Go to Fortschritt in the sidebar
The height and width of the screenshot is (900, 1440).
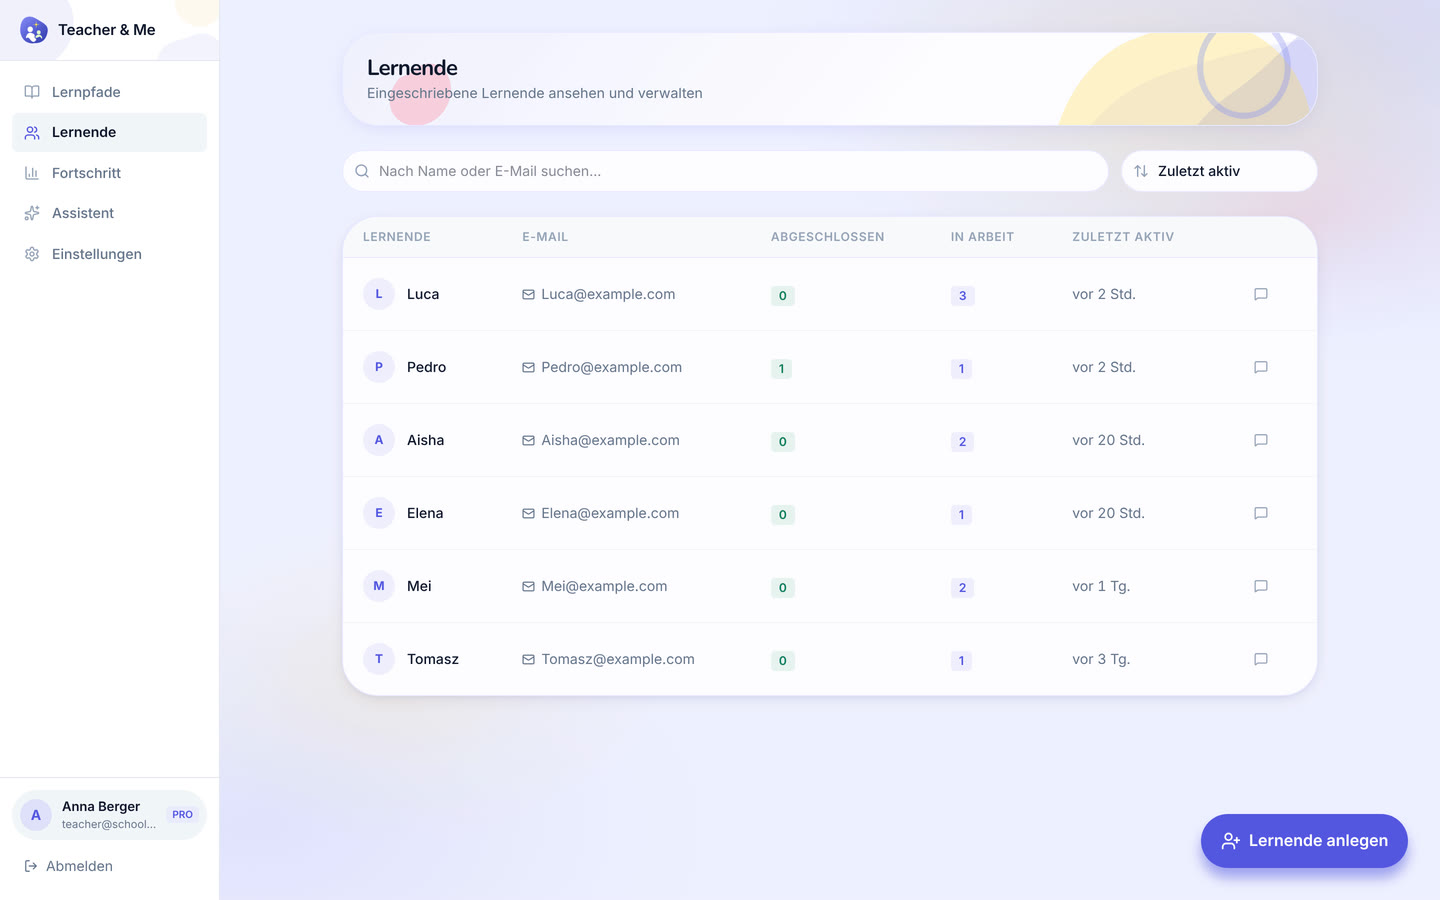[109, 173]
